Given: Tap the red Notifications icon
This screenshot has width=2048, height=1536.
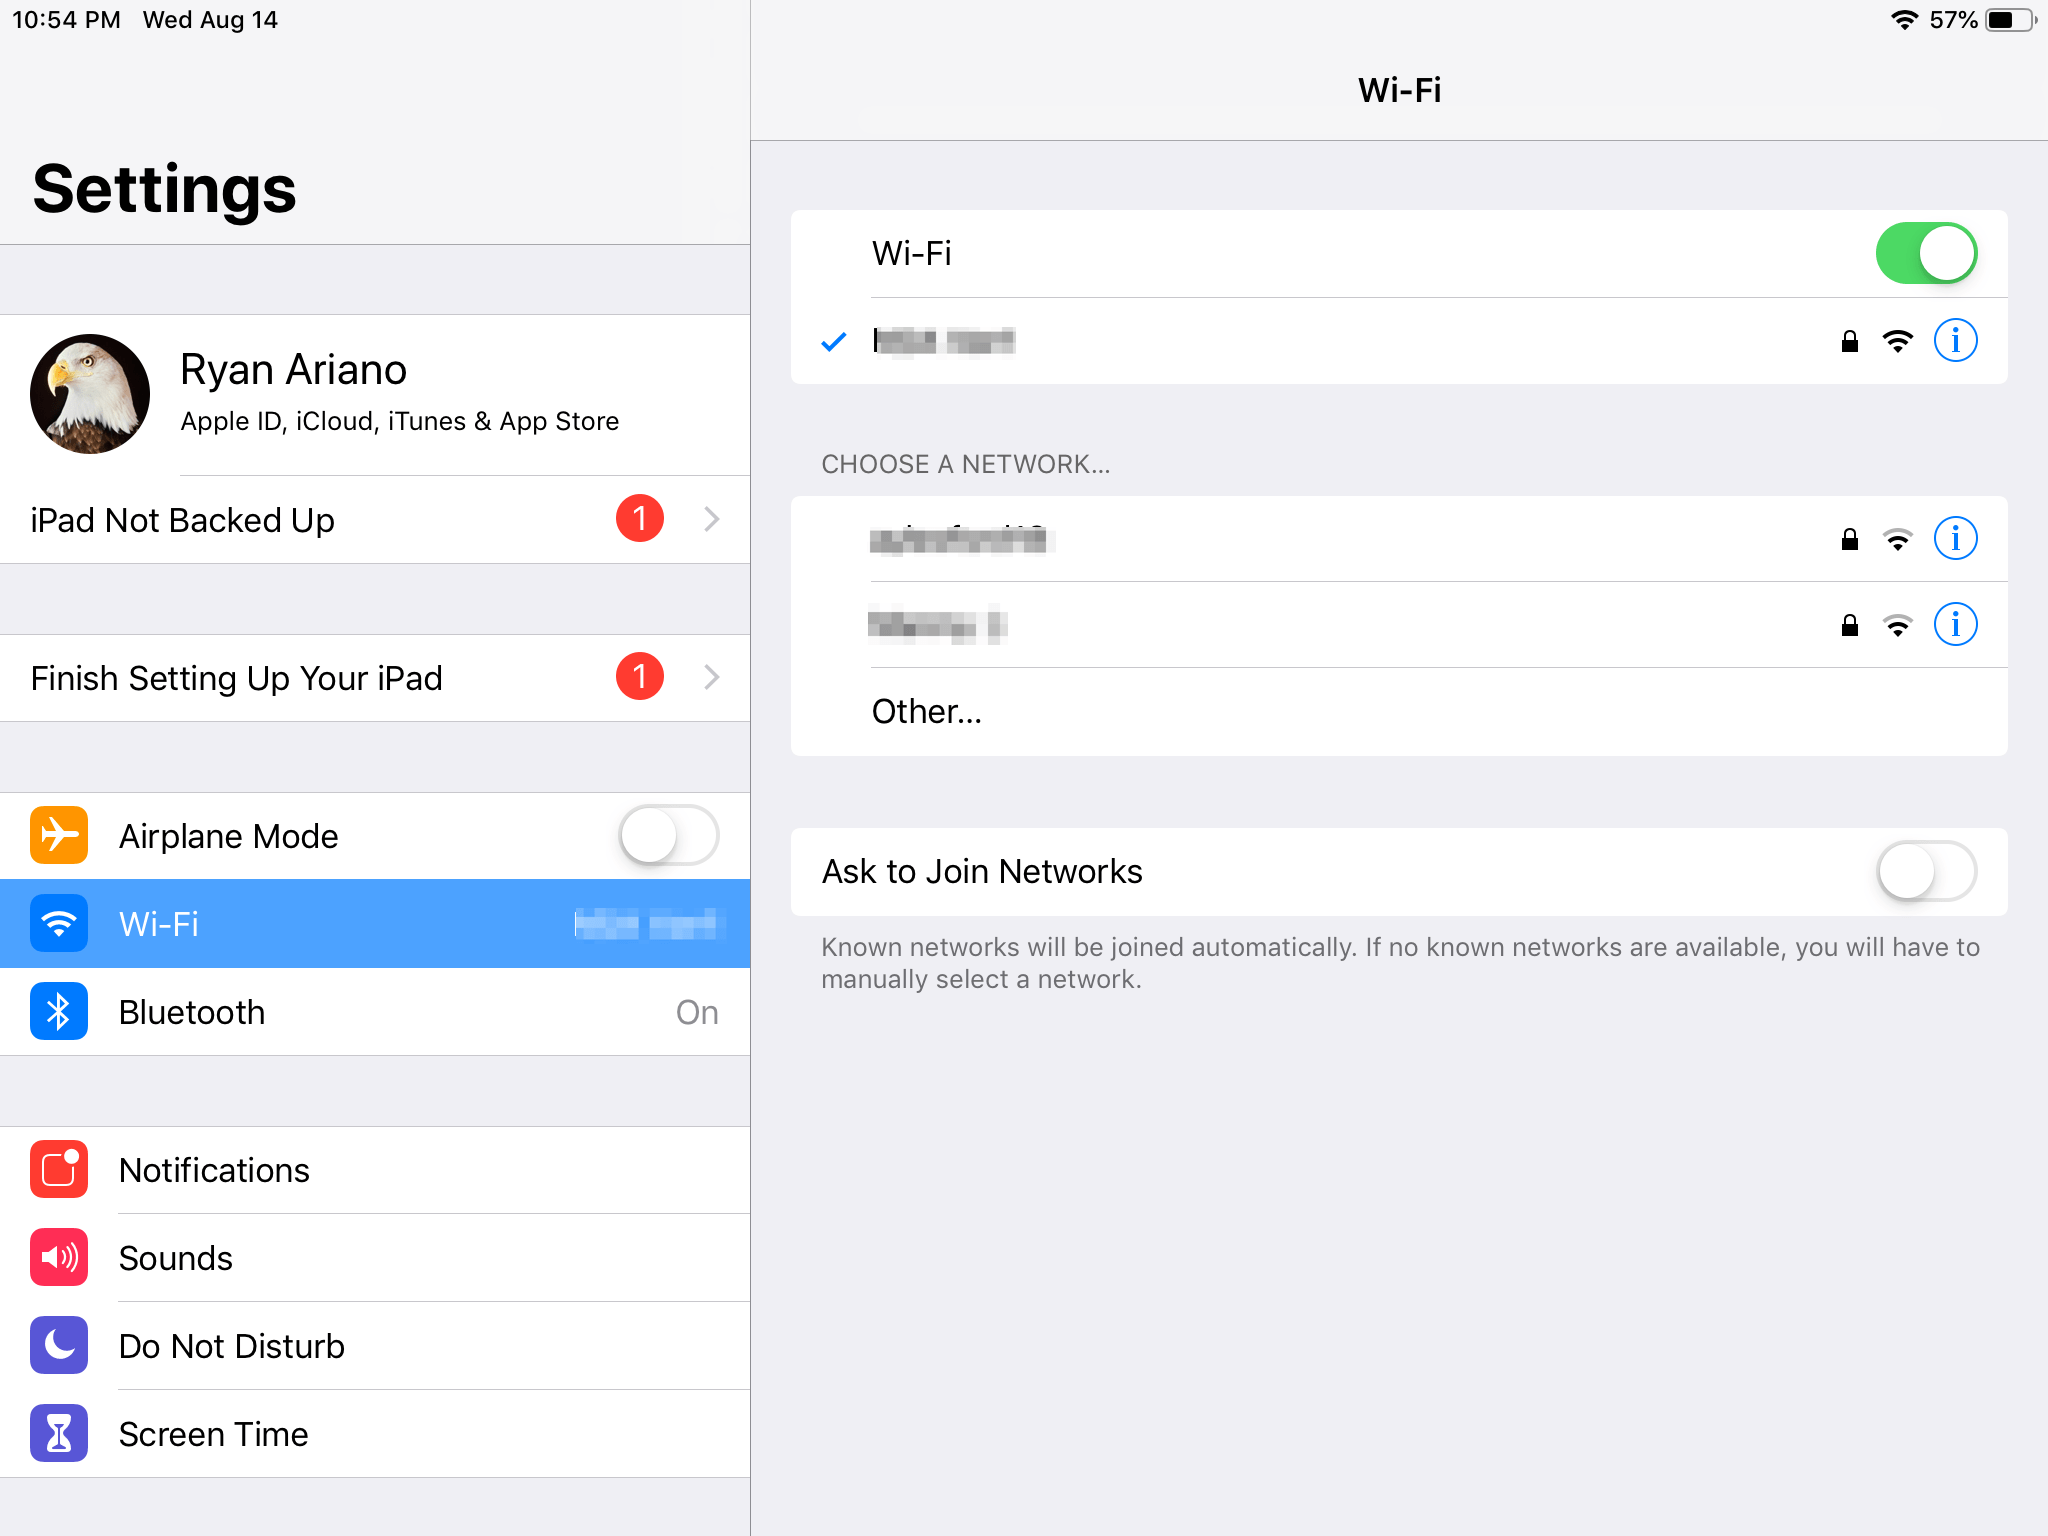Looking at the screenshot, I should (59, 1169).
